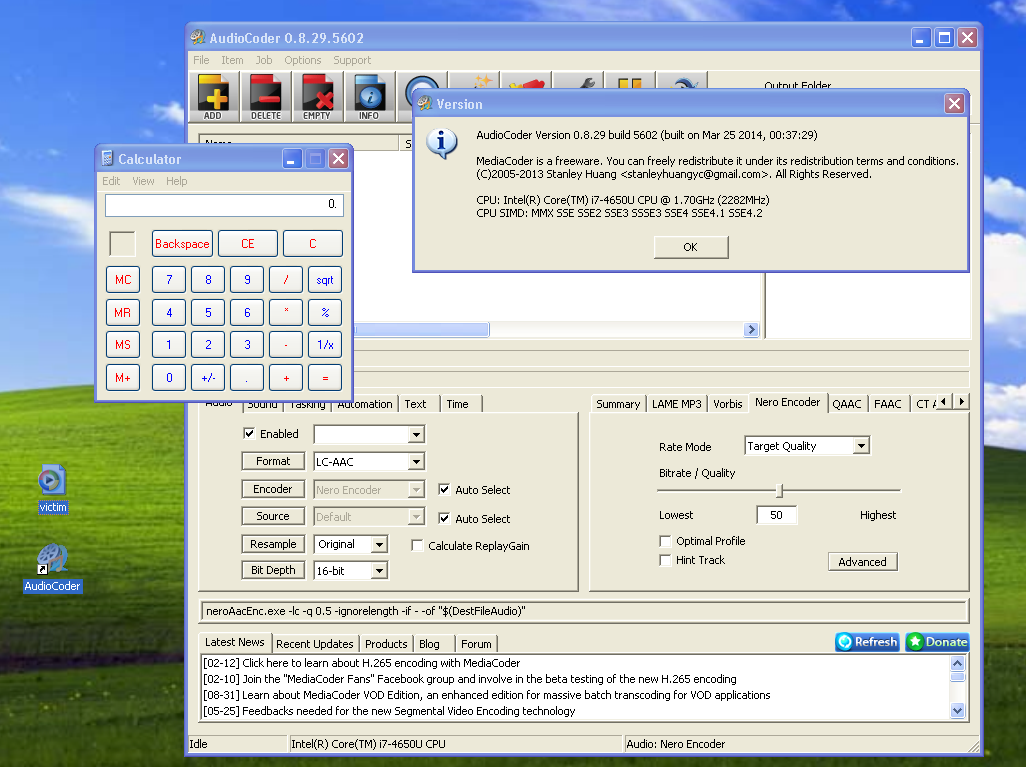The width and height of the screenshot is (1026, 767).
Task: Open the File menu in AudioCoder
Action: [x=201, y=60]
